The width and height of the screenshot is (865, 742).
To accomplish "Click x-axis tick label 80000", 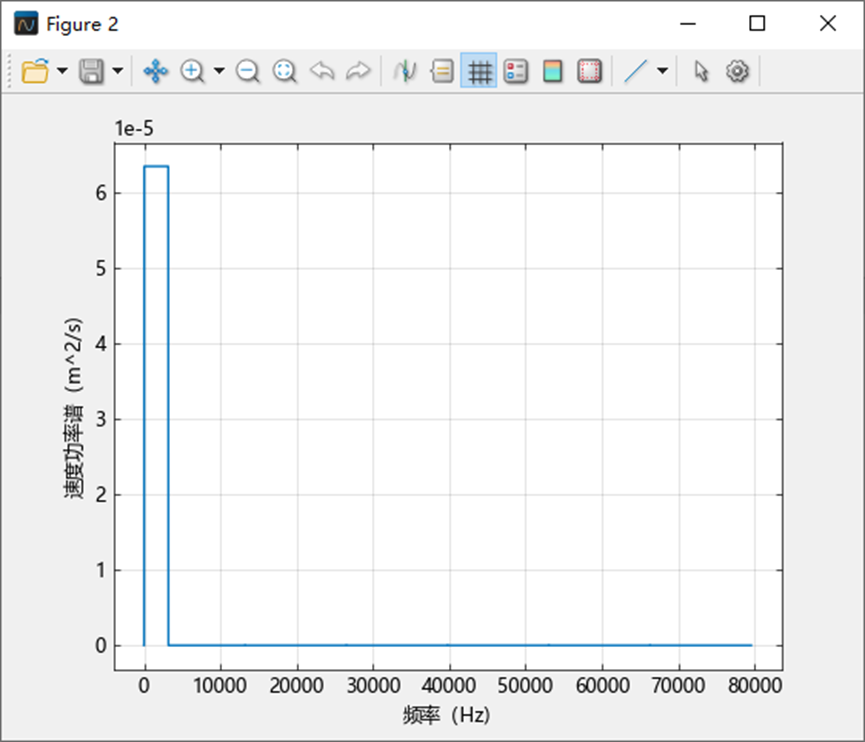I will pos(755,686).
